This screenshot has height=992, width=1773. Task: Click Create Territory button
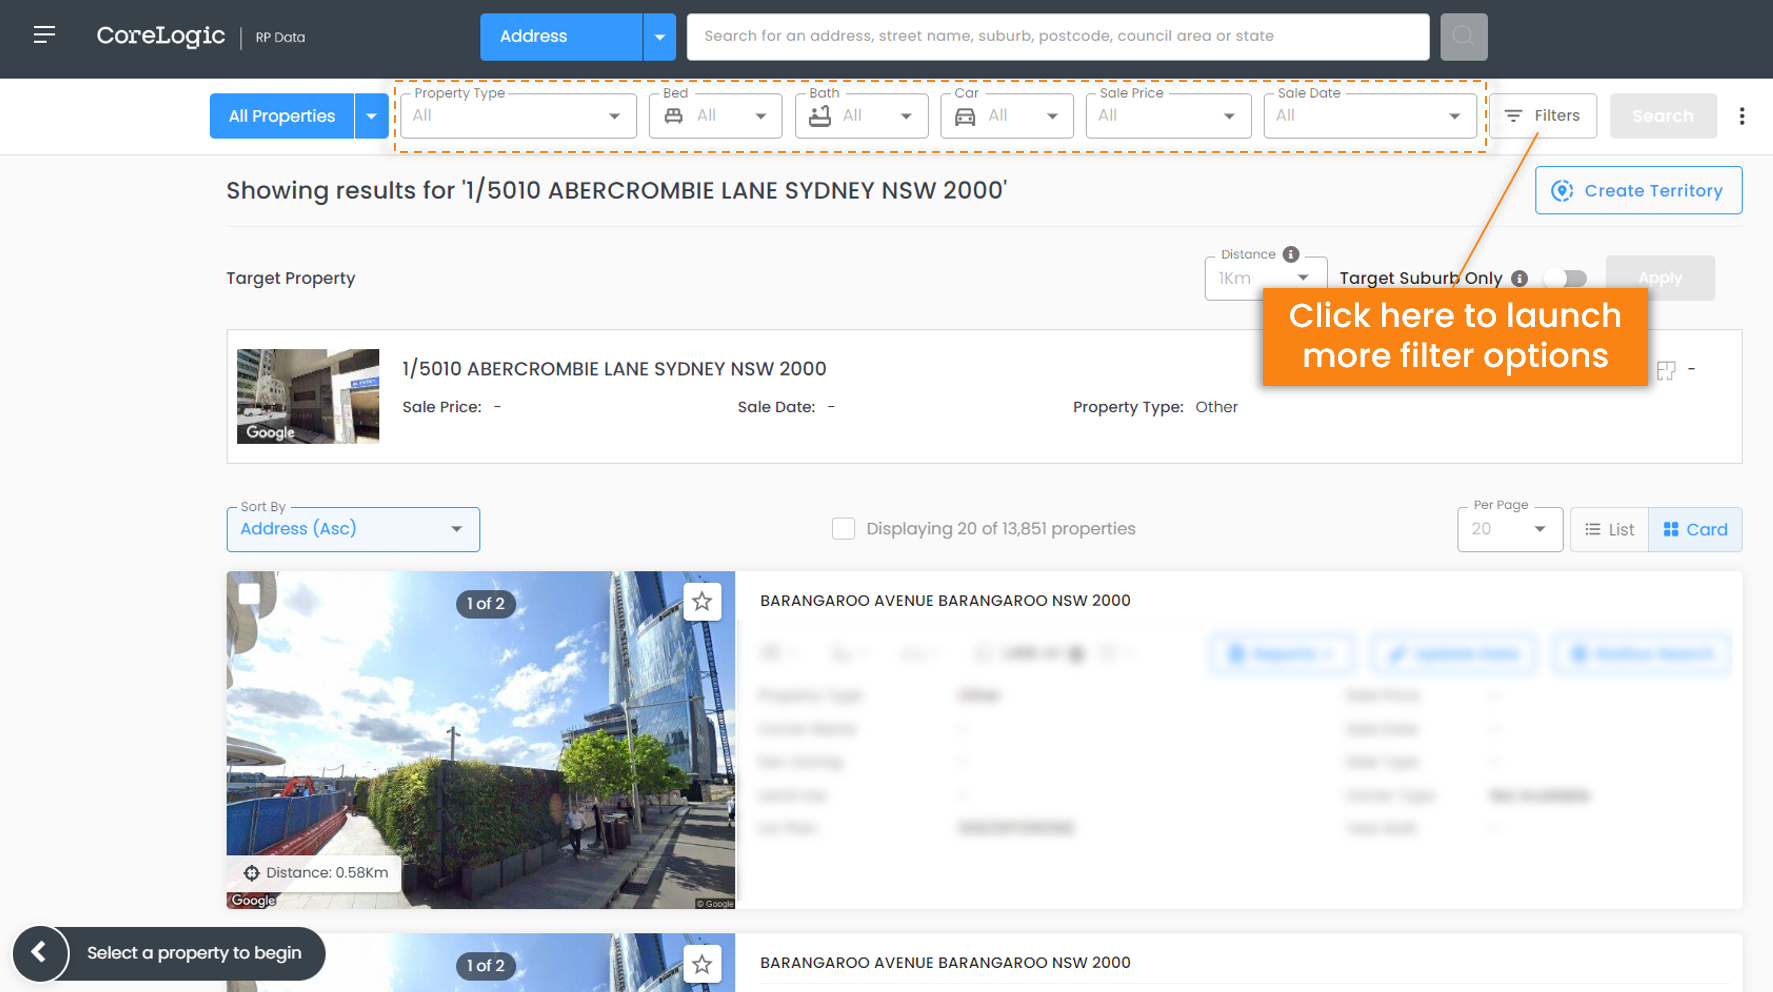[1638, 190]
